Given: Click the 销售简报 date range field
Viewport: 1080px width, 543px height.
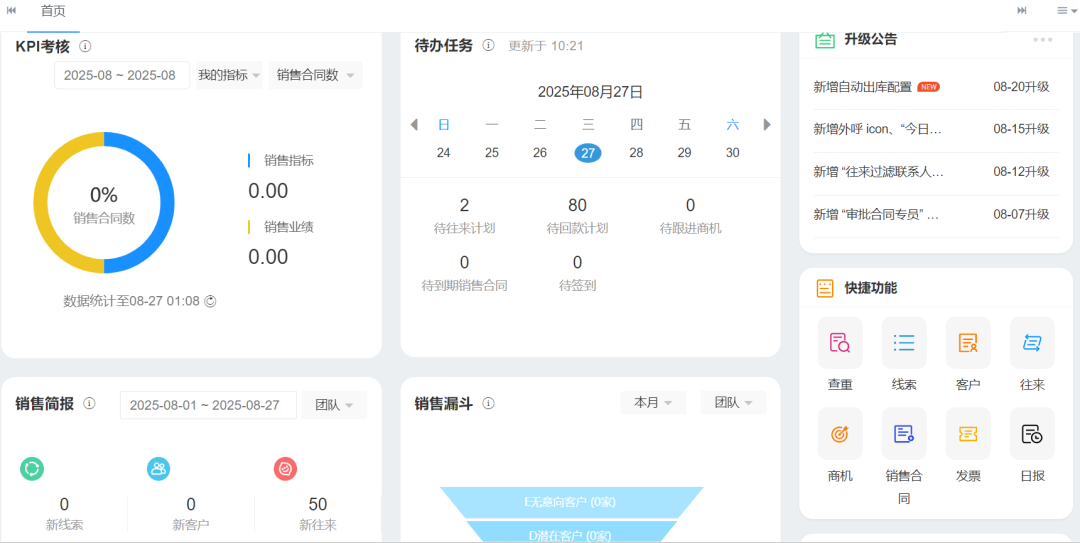Looking at the screenshot, I should pyautogui.click(x=208, y=405).
